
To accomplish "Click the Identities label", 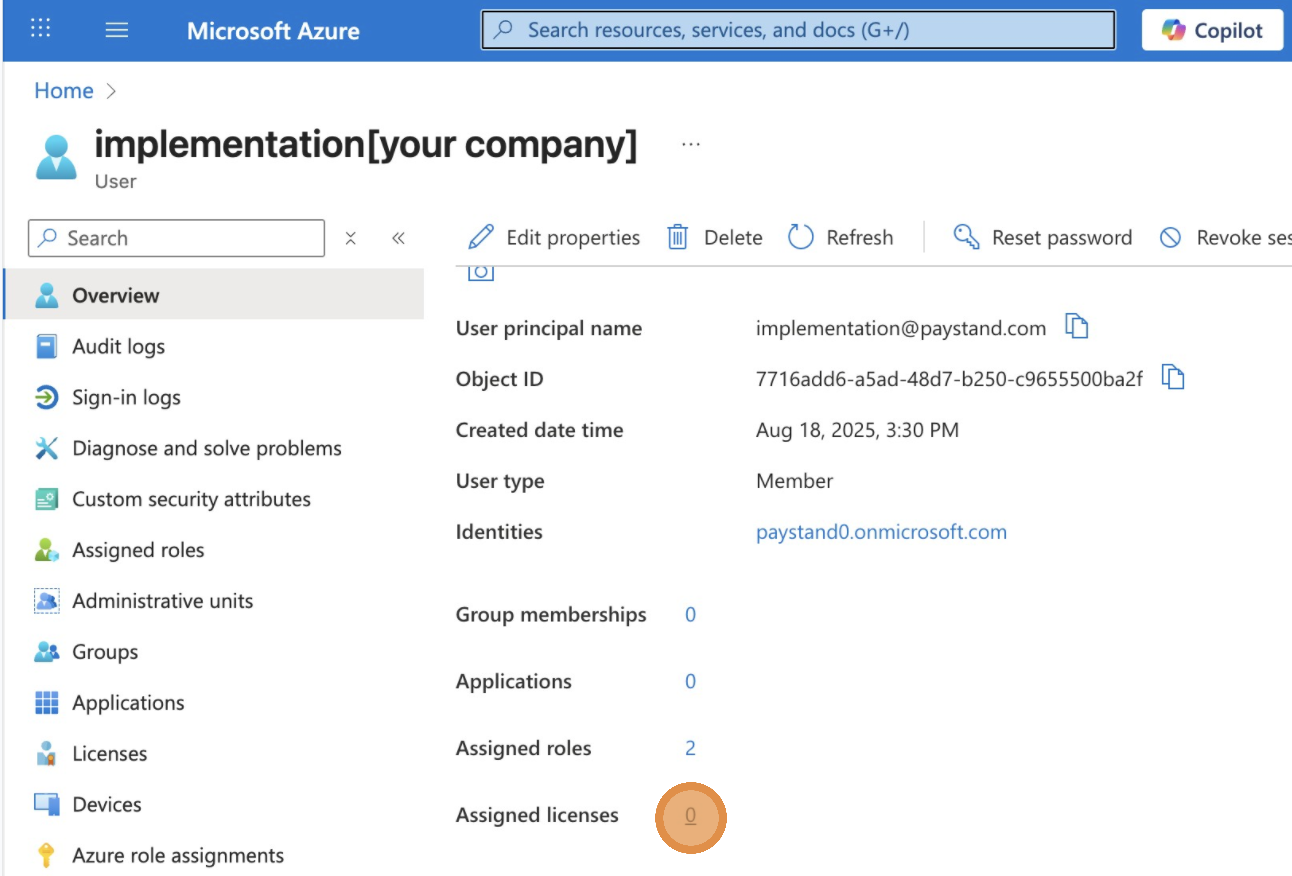I will click(499, 532).
